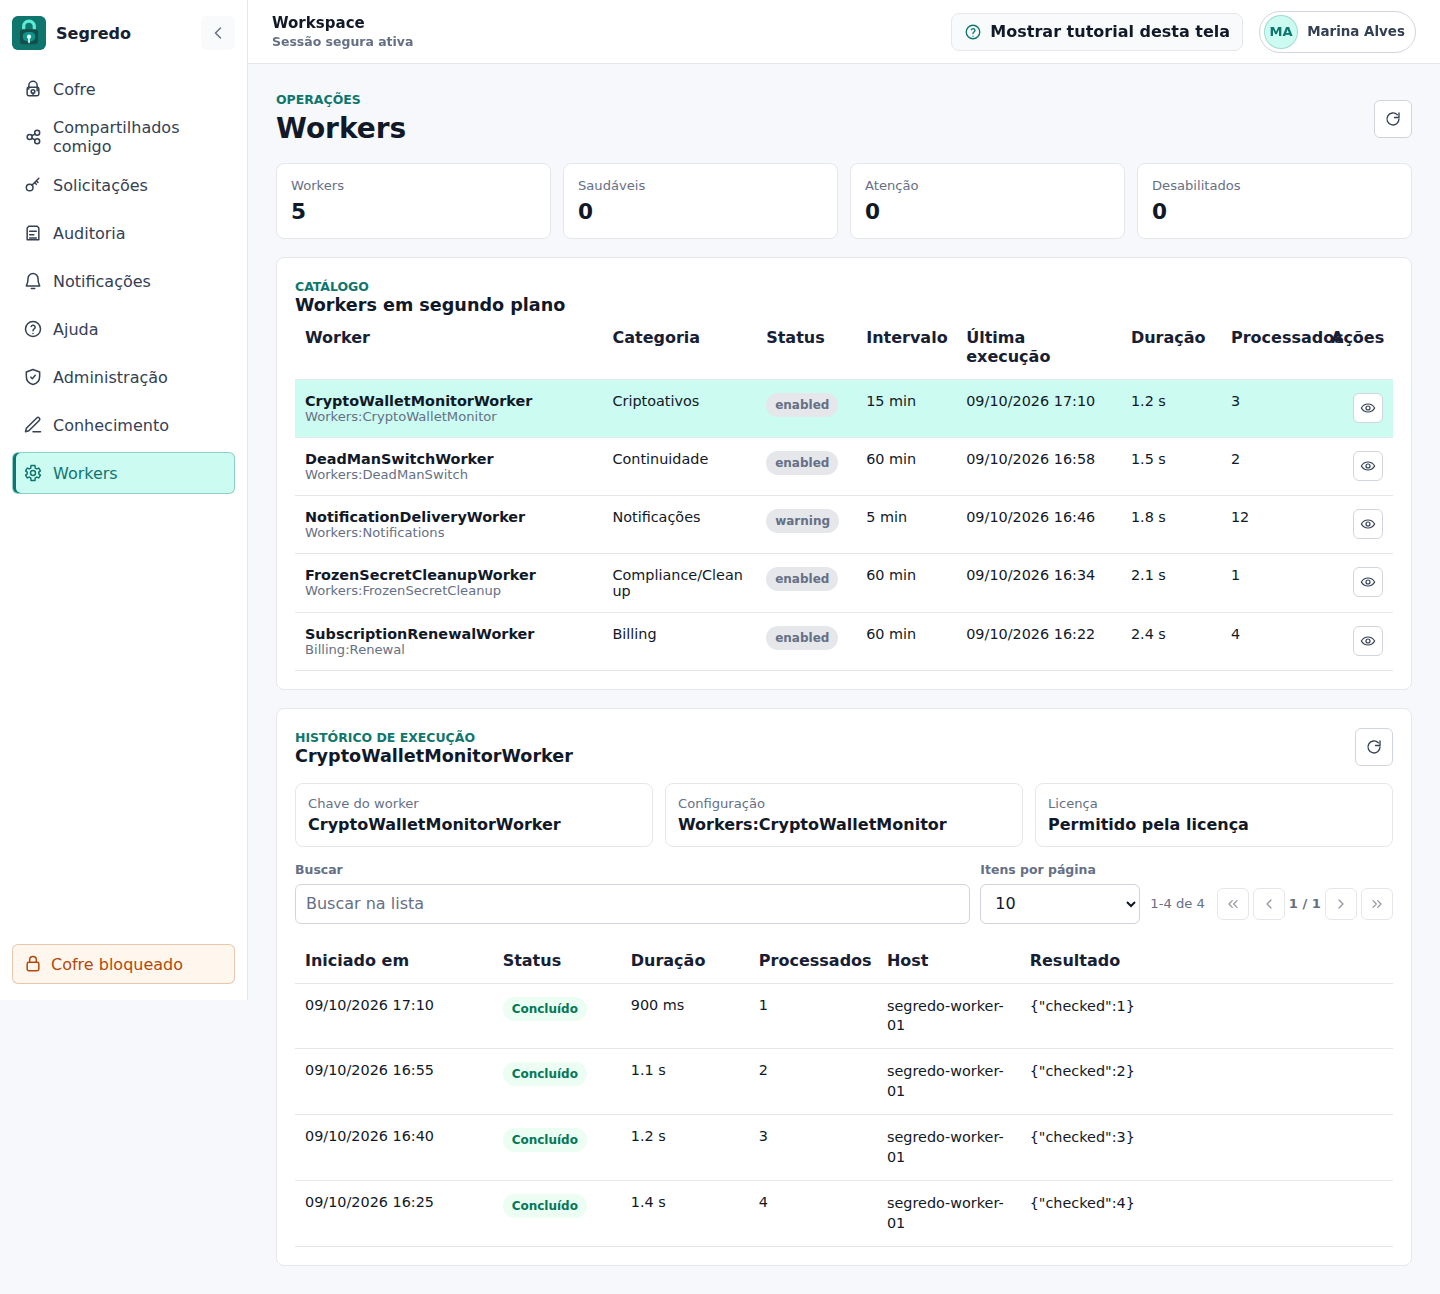
Task: Click the Auditoria document icon
Action: [33, 233]
